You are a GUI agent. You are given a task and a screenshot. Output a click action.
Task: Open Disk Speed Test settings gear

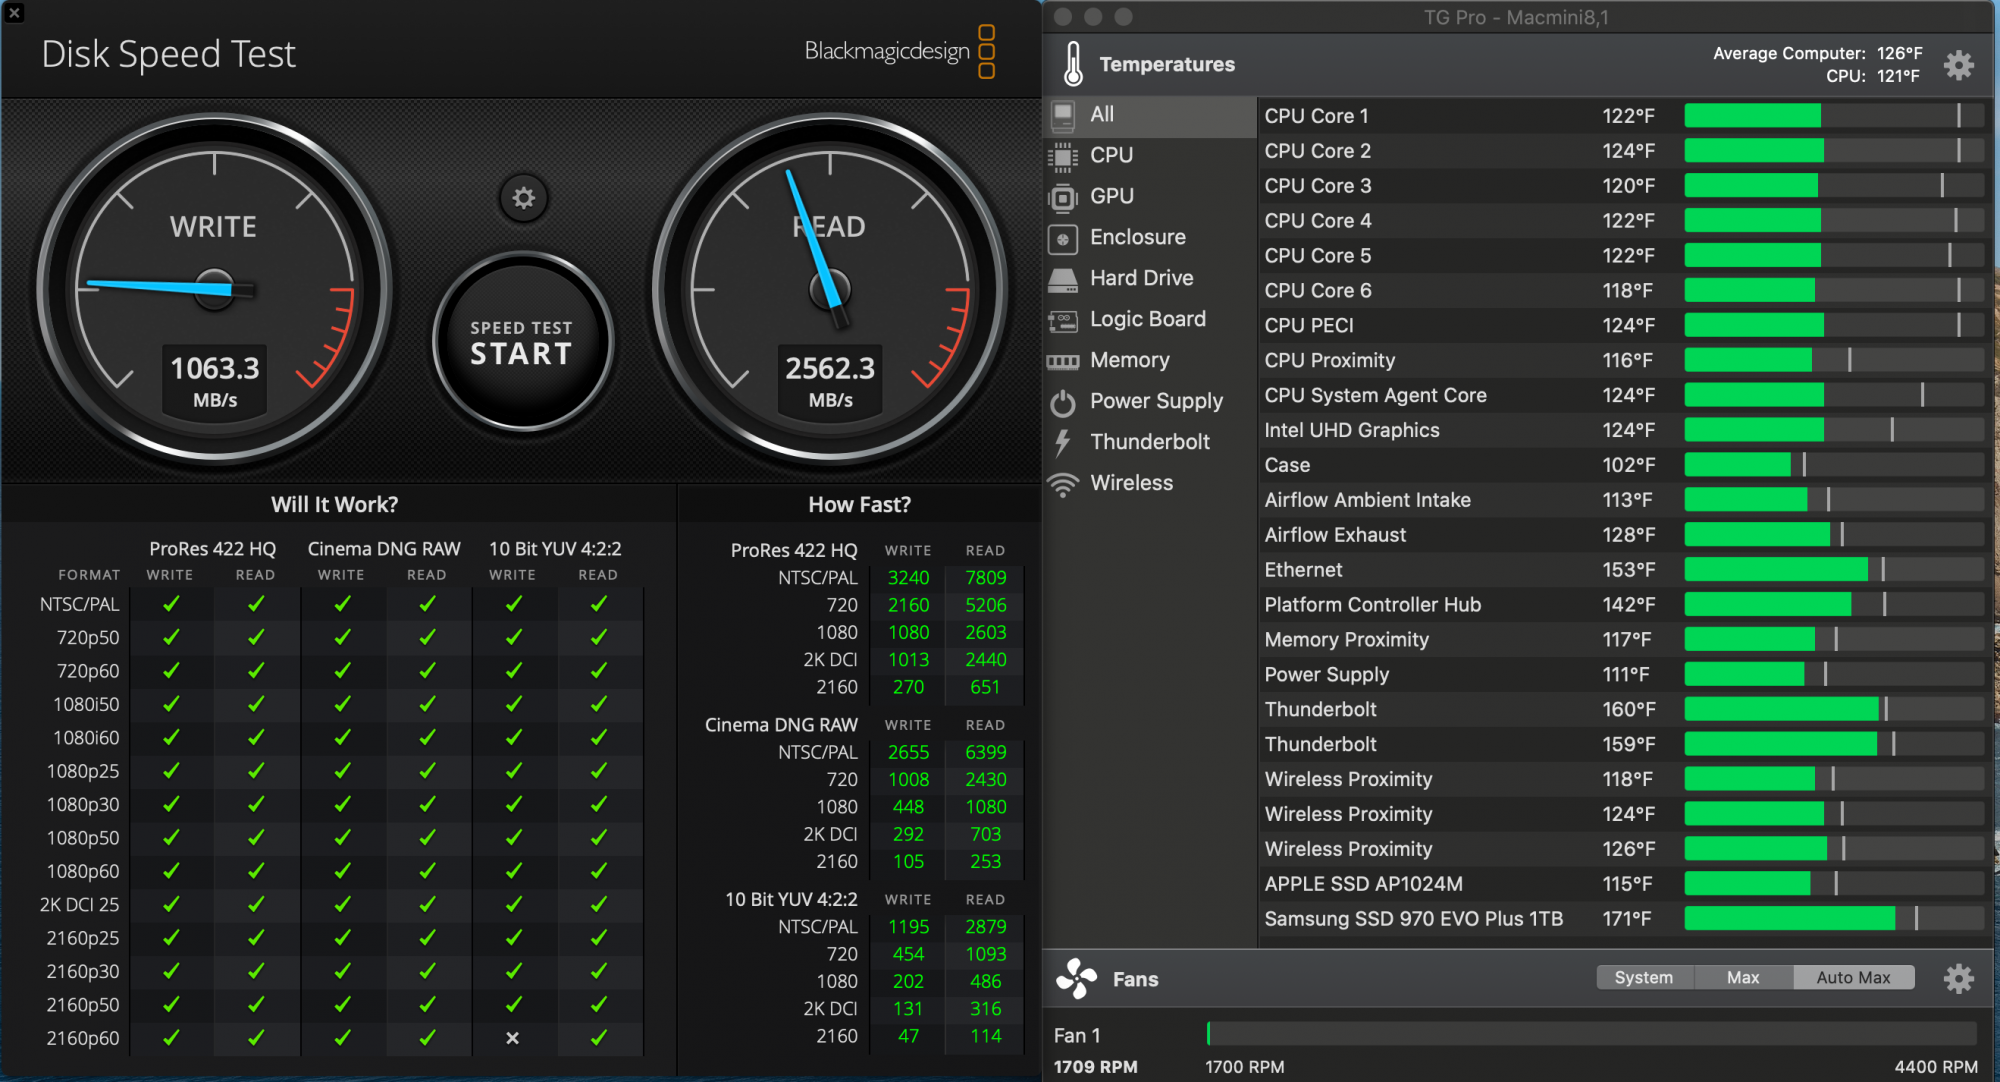pyautogui.click(x=523, y=198)
